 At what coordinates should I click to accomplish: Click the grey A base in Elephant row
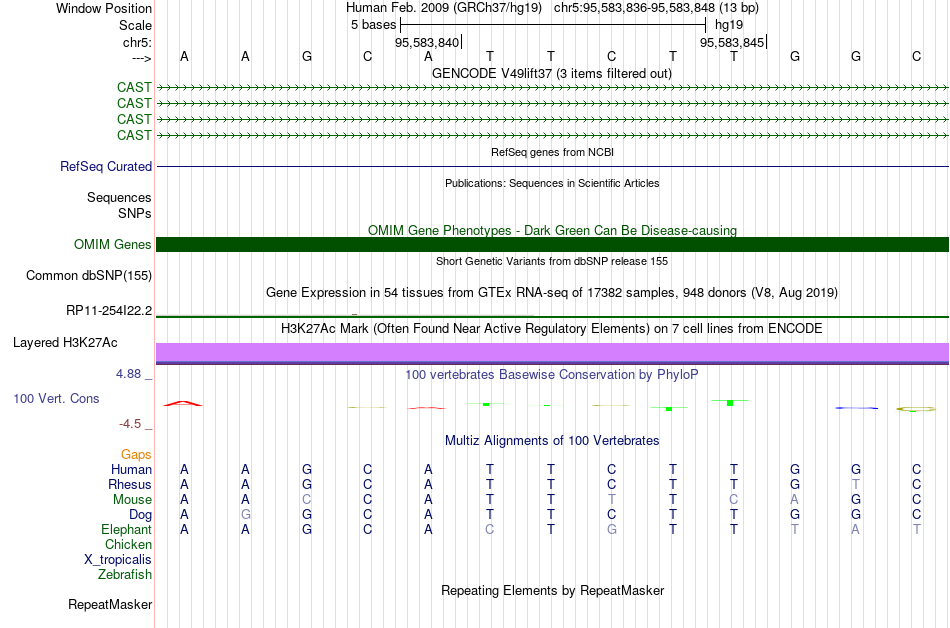click(855, 529)
